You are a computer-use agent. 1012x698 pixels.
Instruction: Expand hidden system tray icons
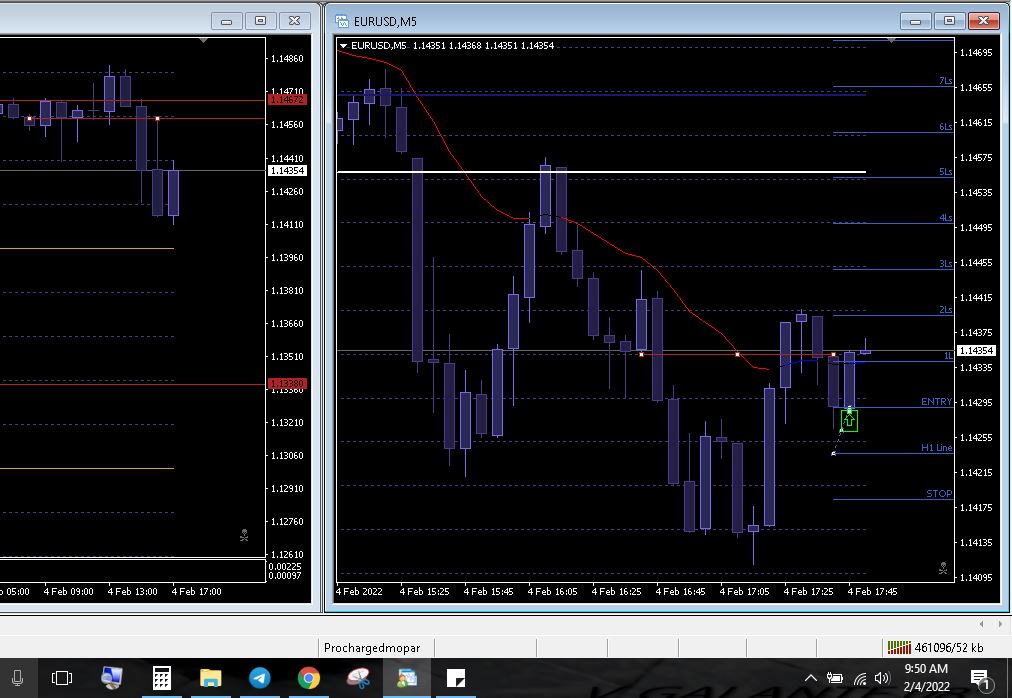coord(810,679)
